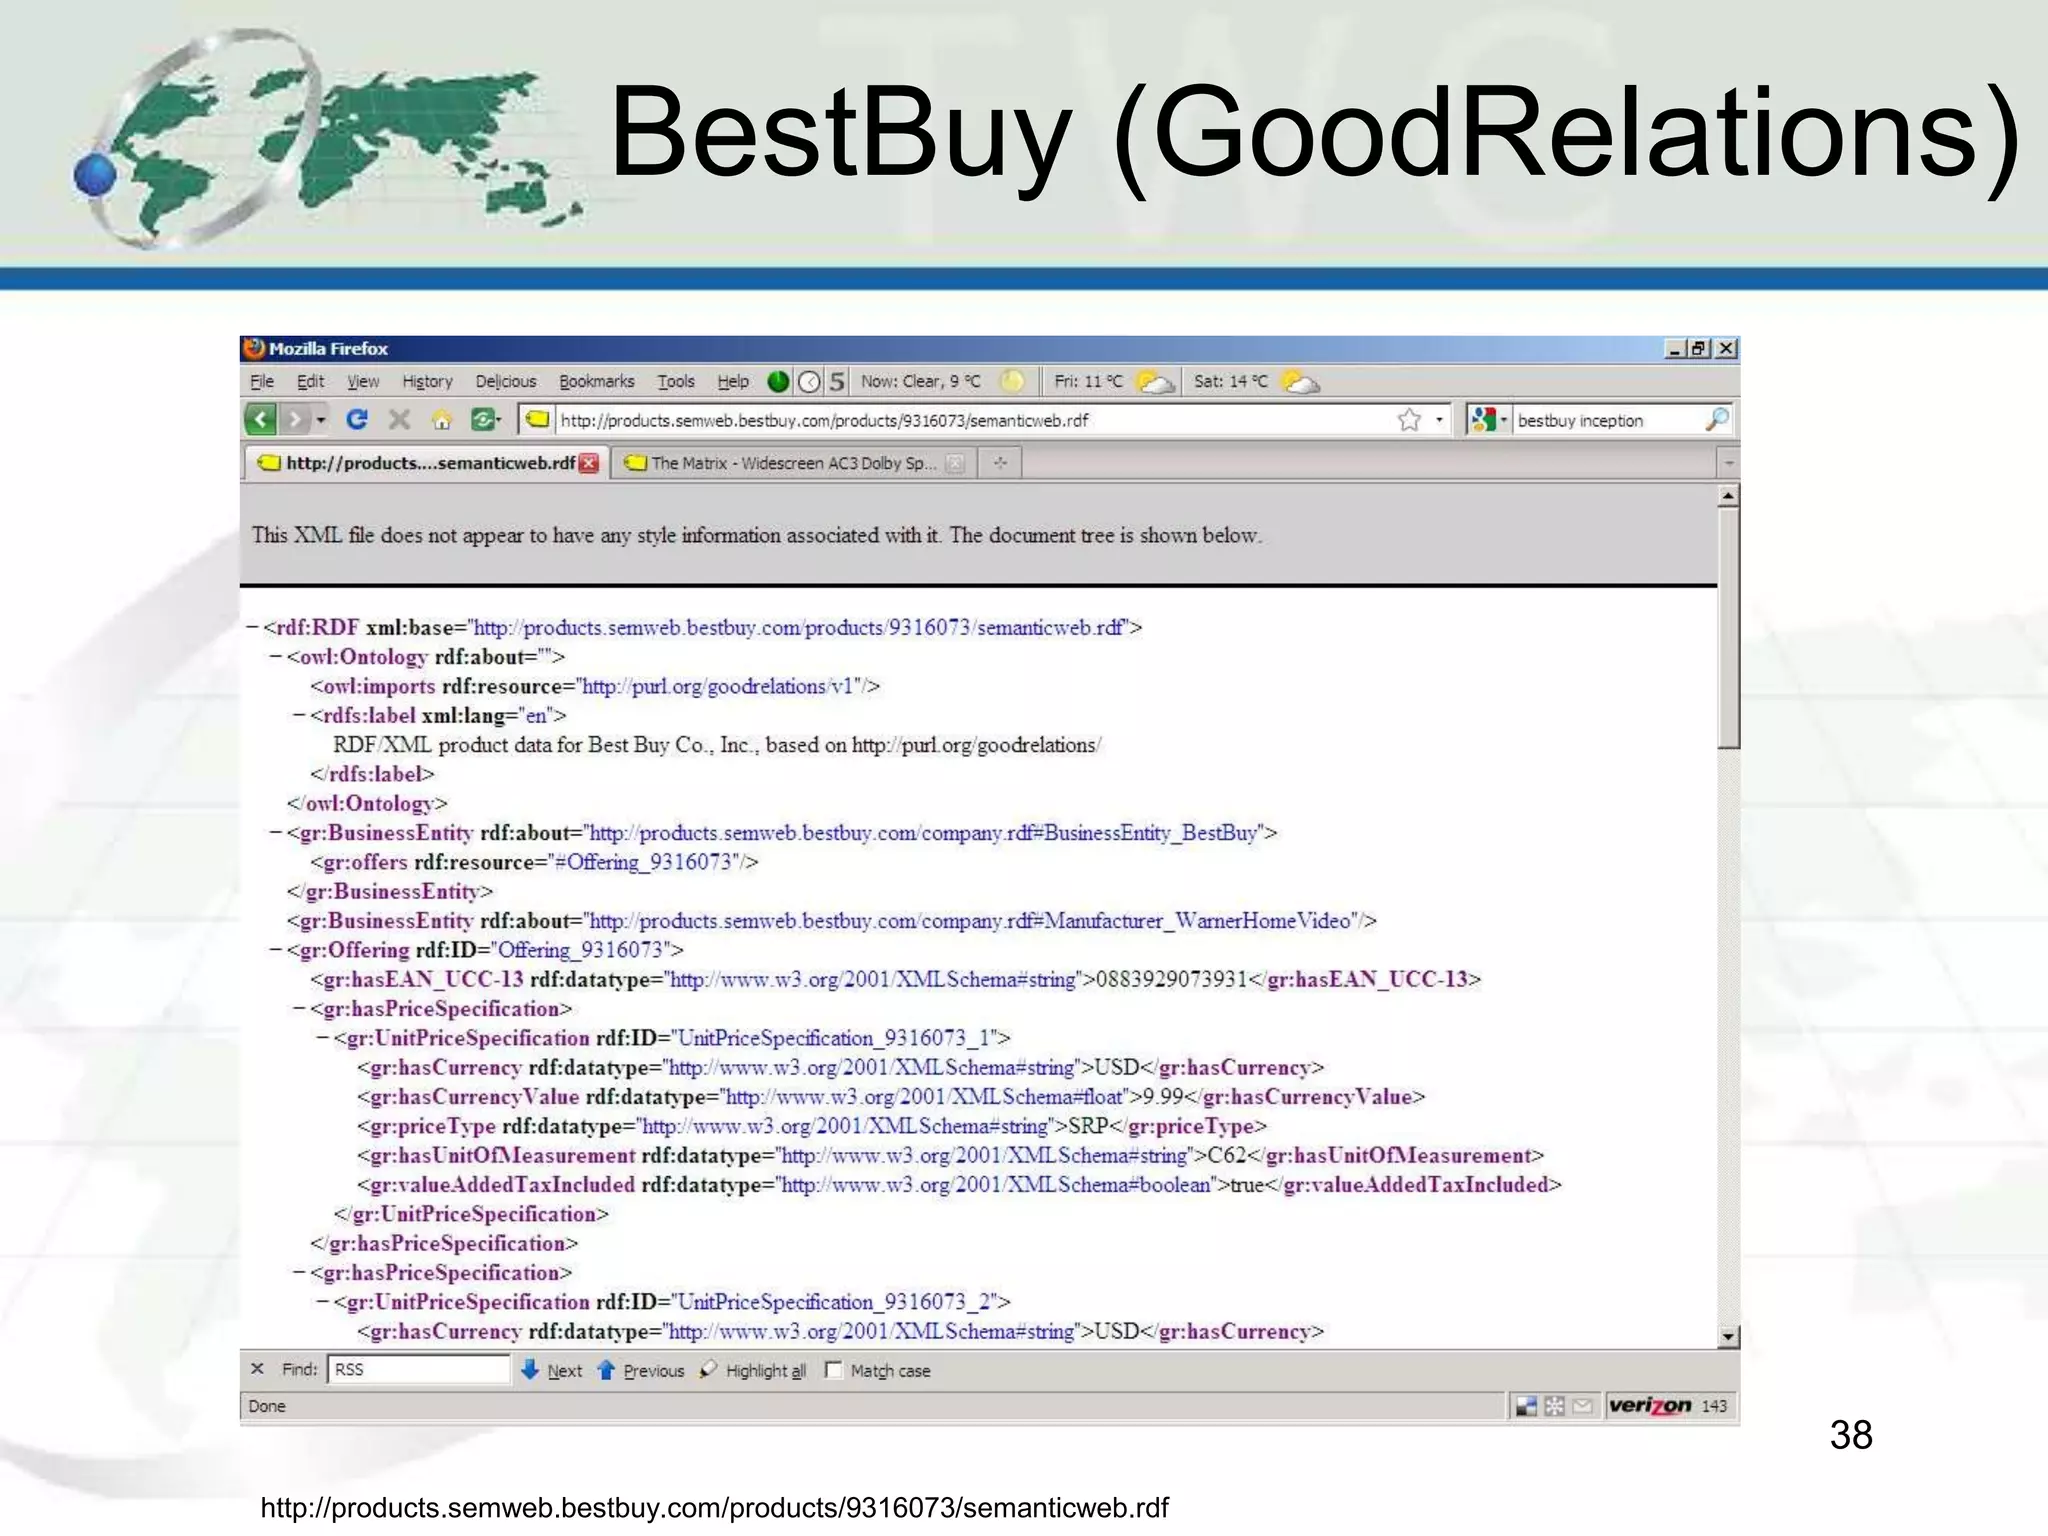Go back with the green Back arrow
The width and height of the screenshot is (2048, 1536).
[261, 419]
